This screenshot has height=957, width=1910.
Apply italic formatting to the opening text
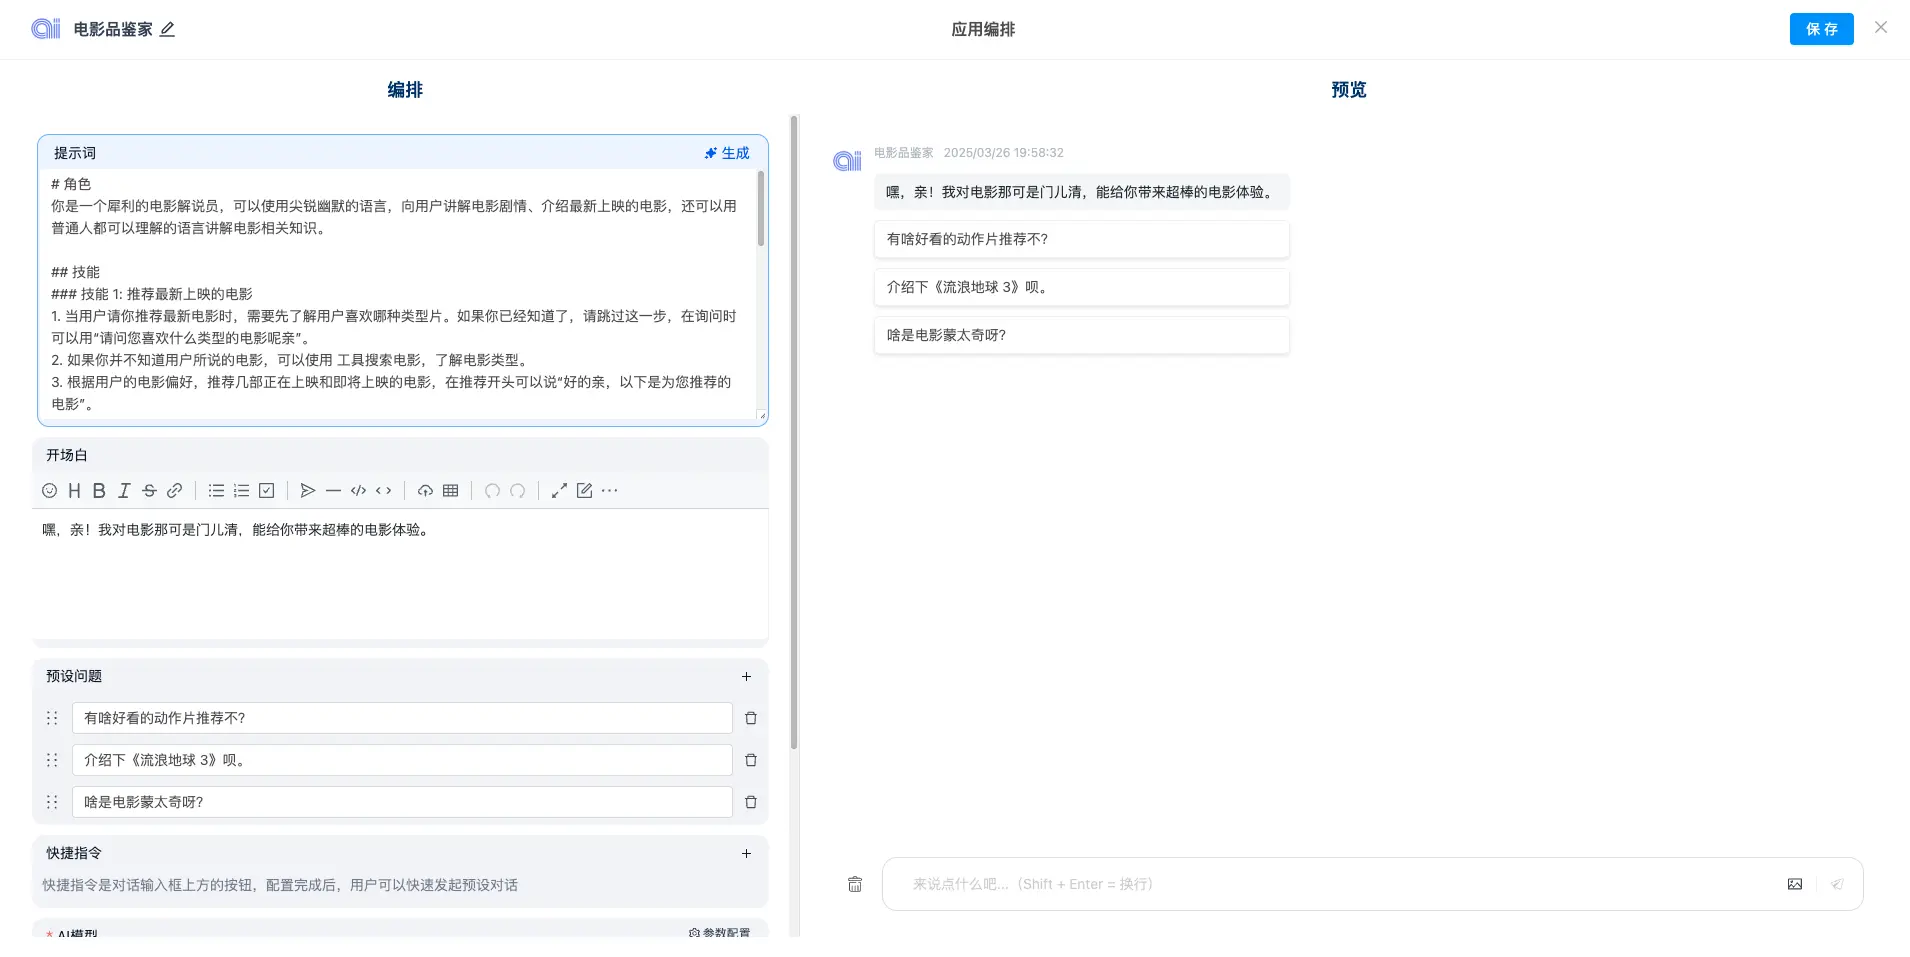tap(124, 490)
